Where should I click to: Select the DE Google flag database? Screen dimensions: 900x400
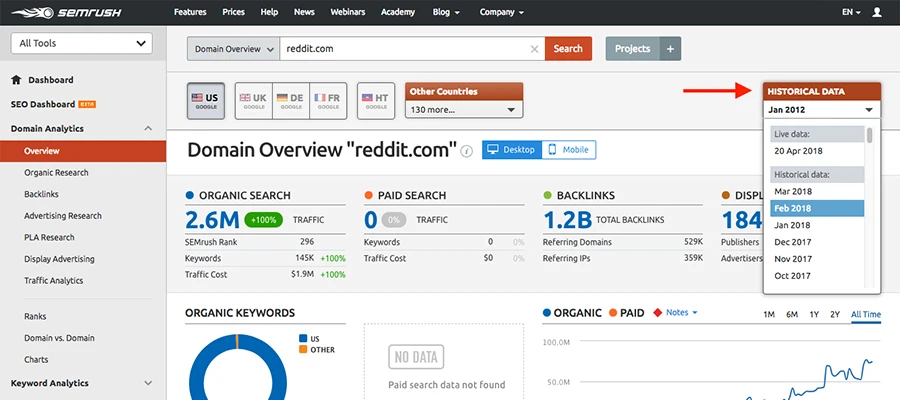coord(288,100)
